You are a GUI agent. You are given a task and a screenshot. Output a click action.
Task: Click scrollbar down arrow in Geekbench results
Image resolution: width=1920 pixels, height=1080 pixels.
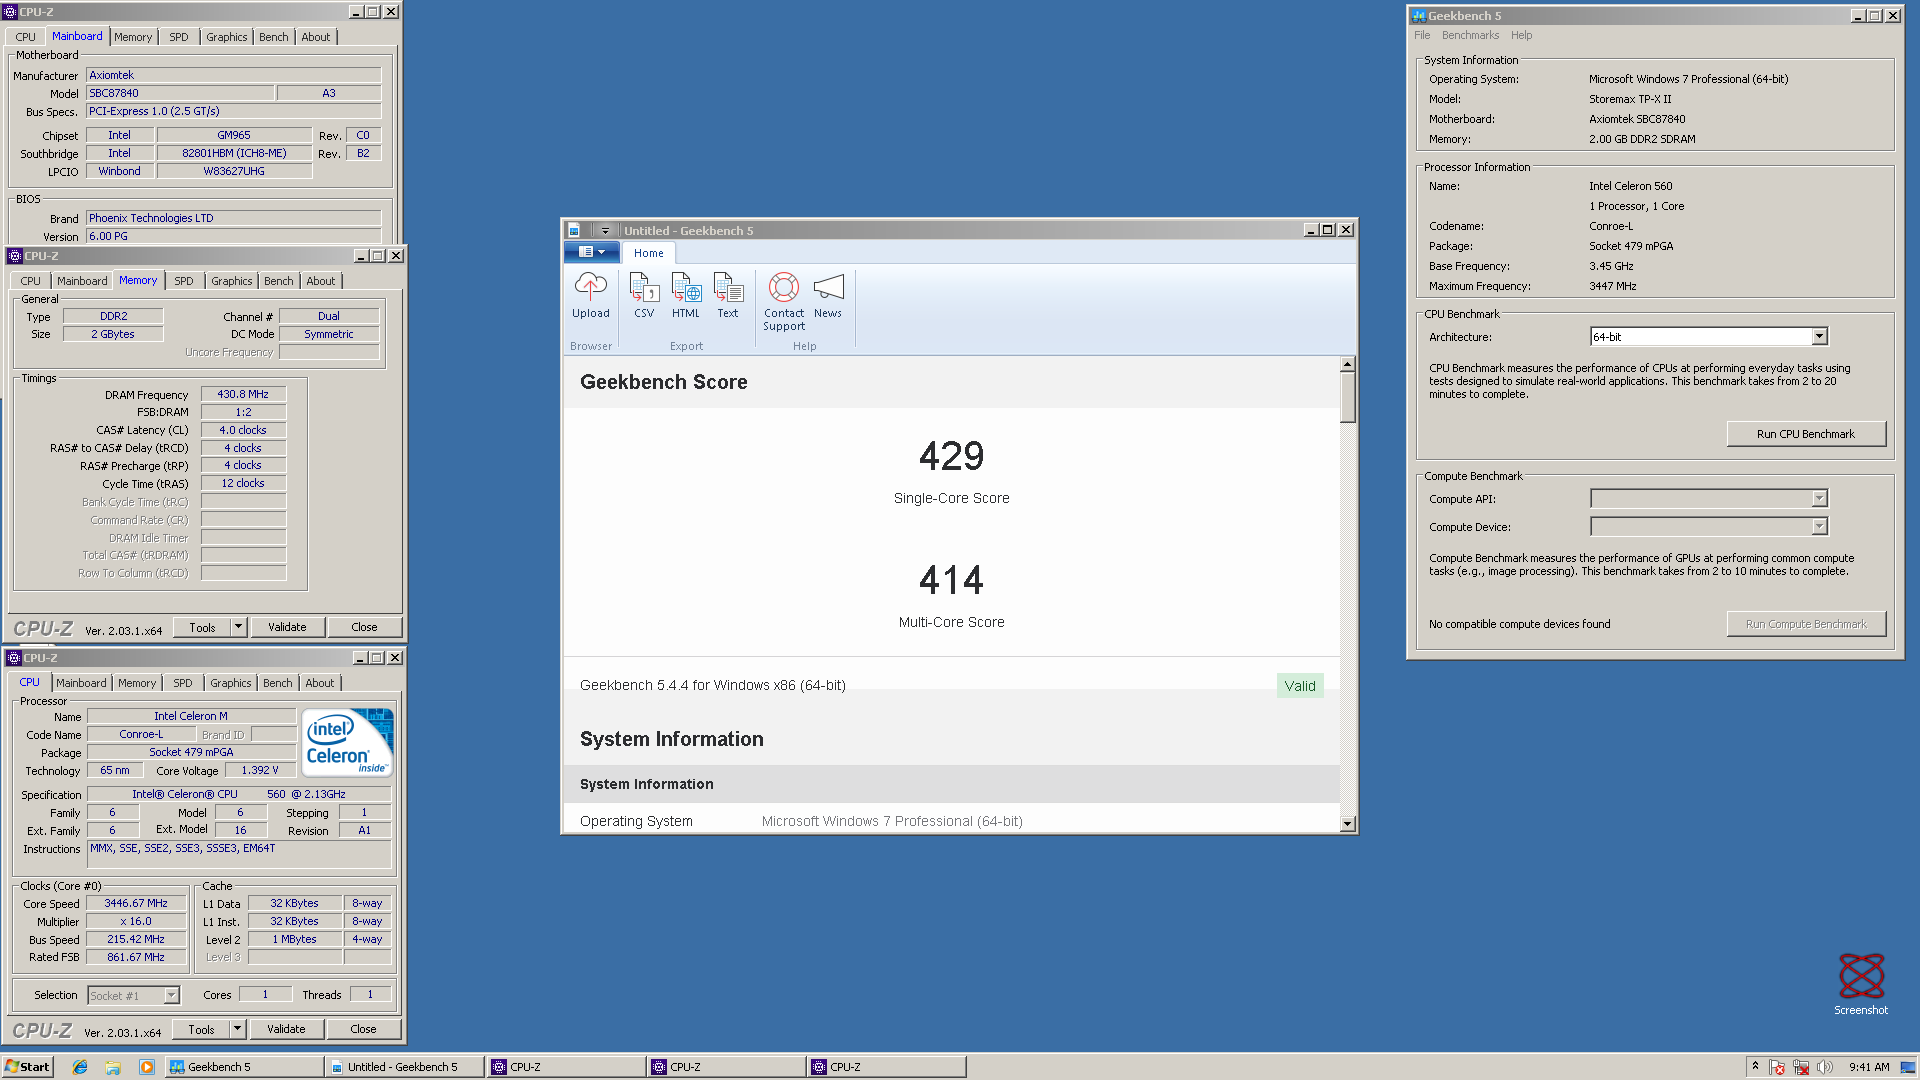click(x=1348, y=824)
